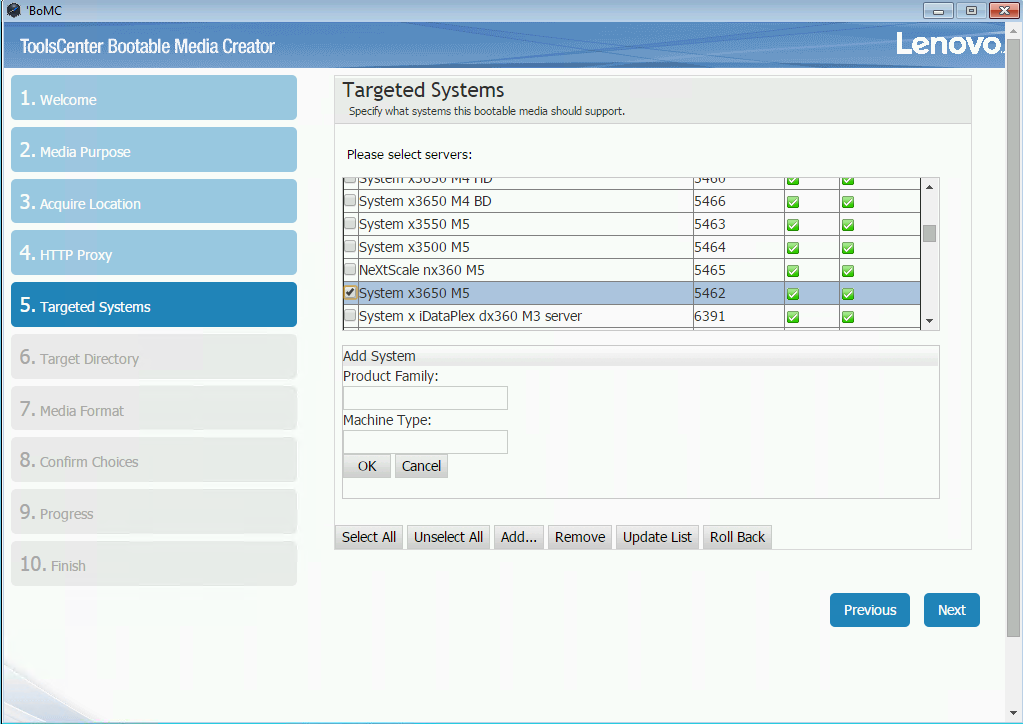Click first green check icon in row 5465
Viewport: 1023px width, 724px height.
coord(793,271)
